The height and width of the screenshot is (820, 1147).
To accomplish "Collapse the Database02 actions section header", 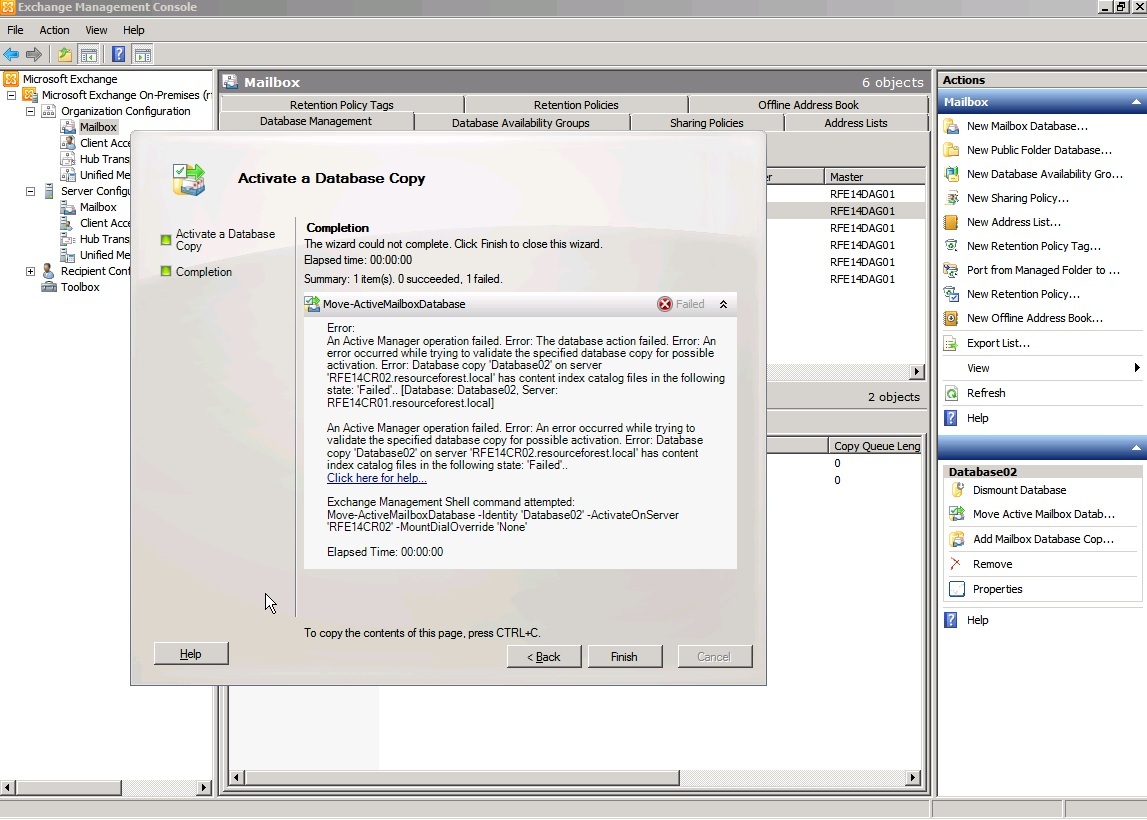I will pyautogui.click(x=1136, y=448).
